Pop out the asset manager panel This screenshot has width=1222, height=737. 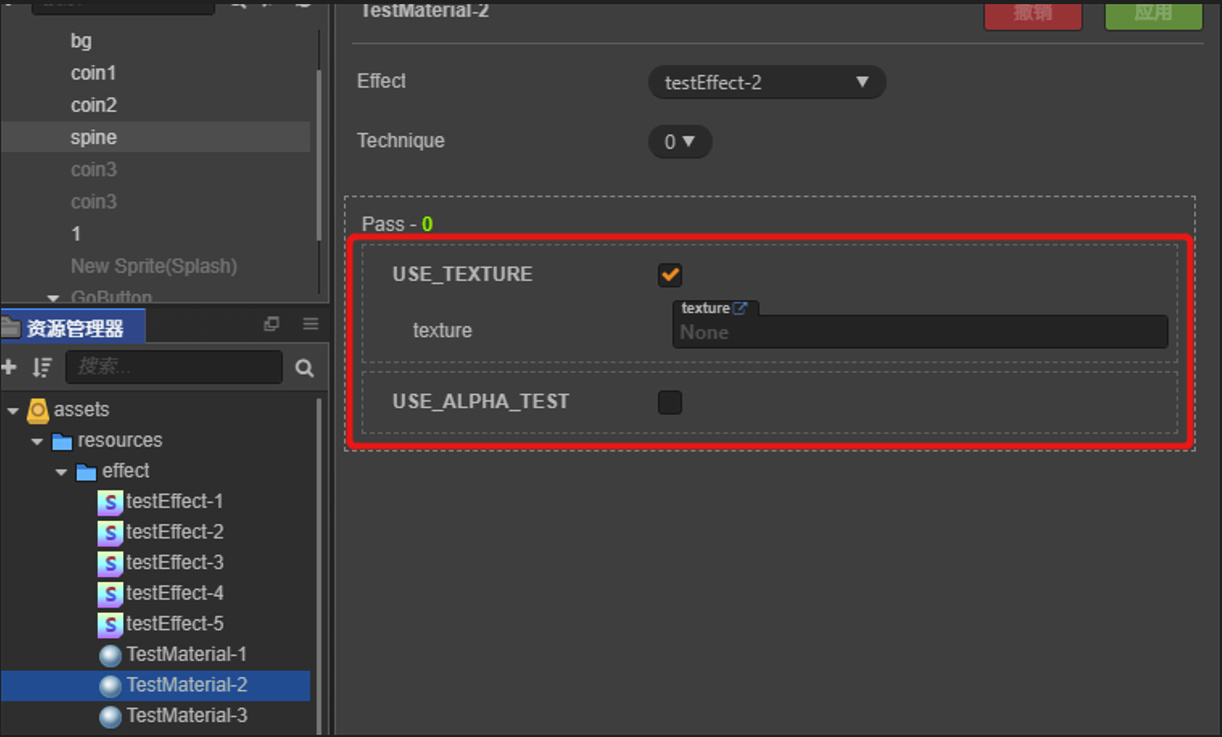point(271,324)
